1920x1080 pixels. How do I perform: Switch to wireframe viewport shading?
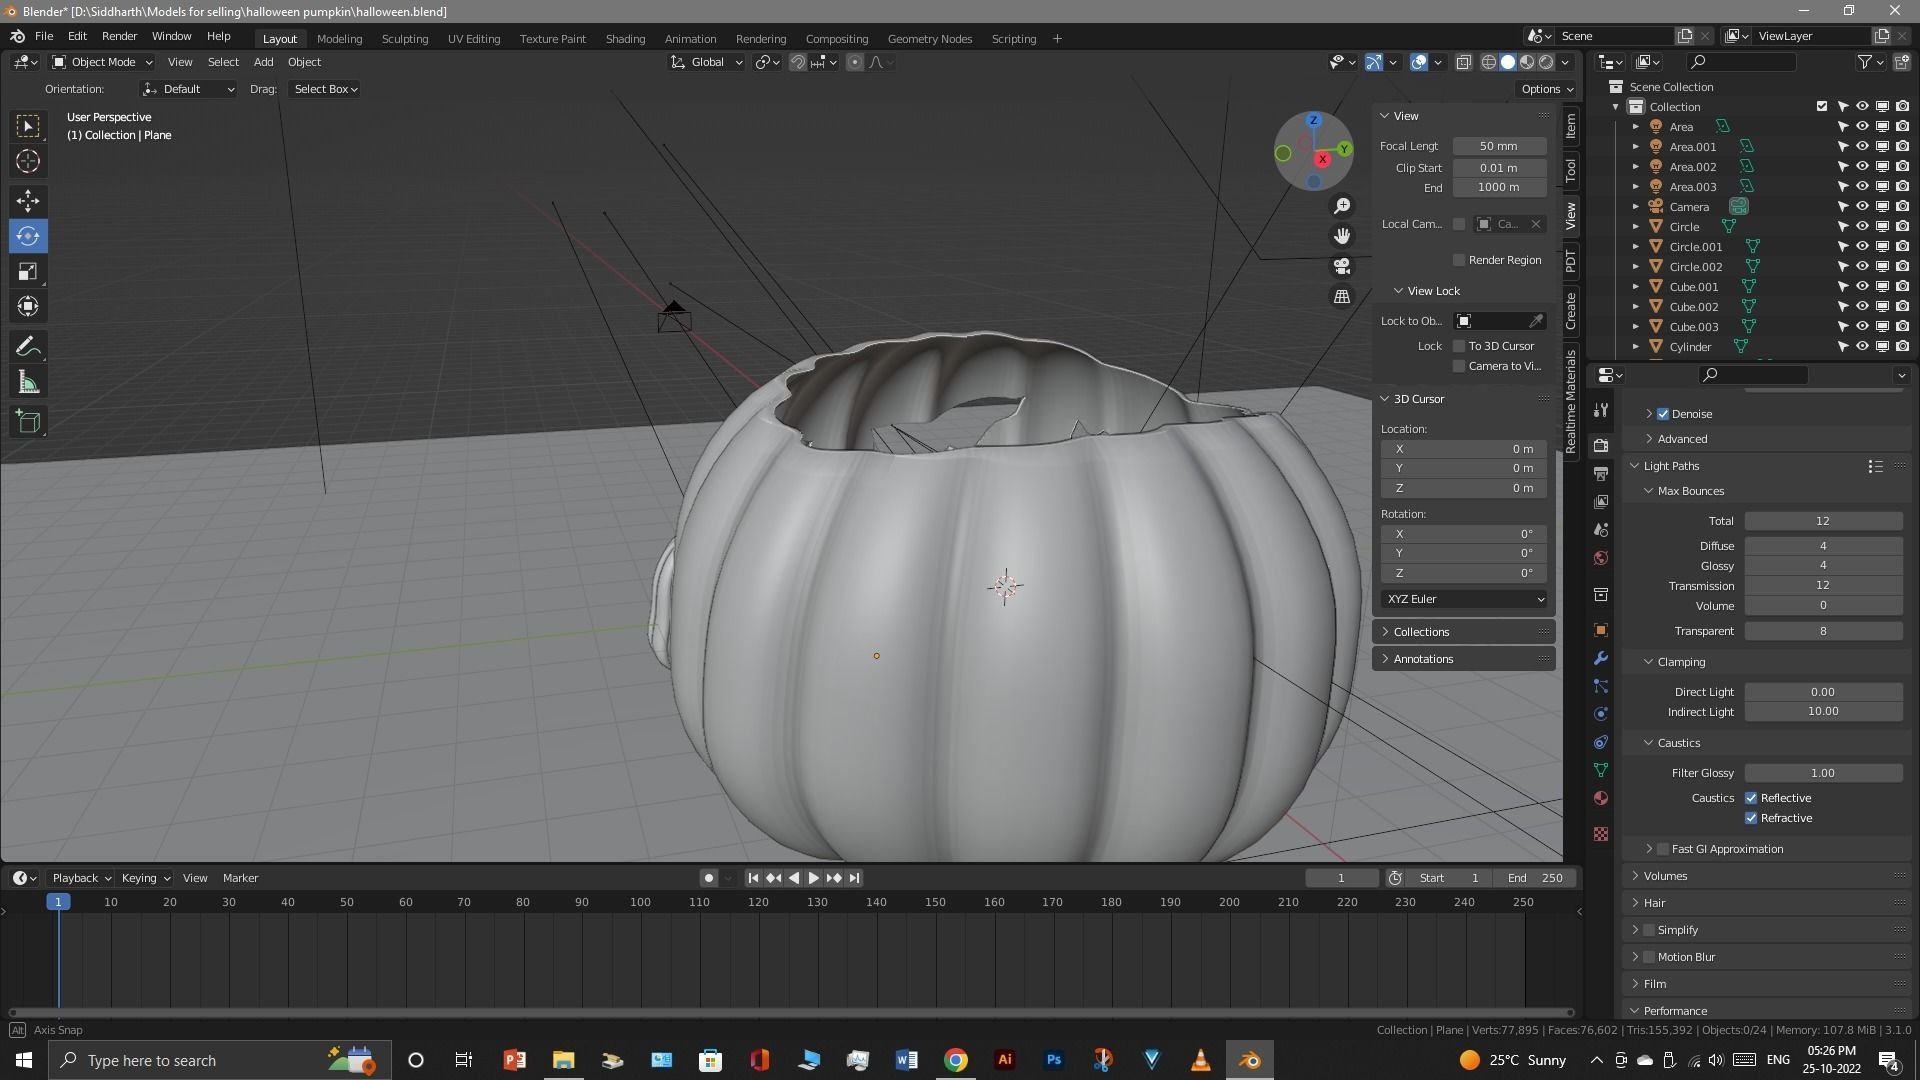(1488, 62)
